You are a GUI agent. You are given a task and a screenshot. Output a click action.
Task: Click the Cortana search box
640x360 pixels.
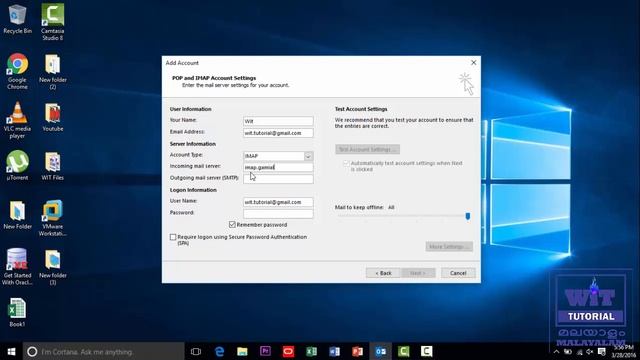tap(104, 351)
